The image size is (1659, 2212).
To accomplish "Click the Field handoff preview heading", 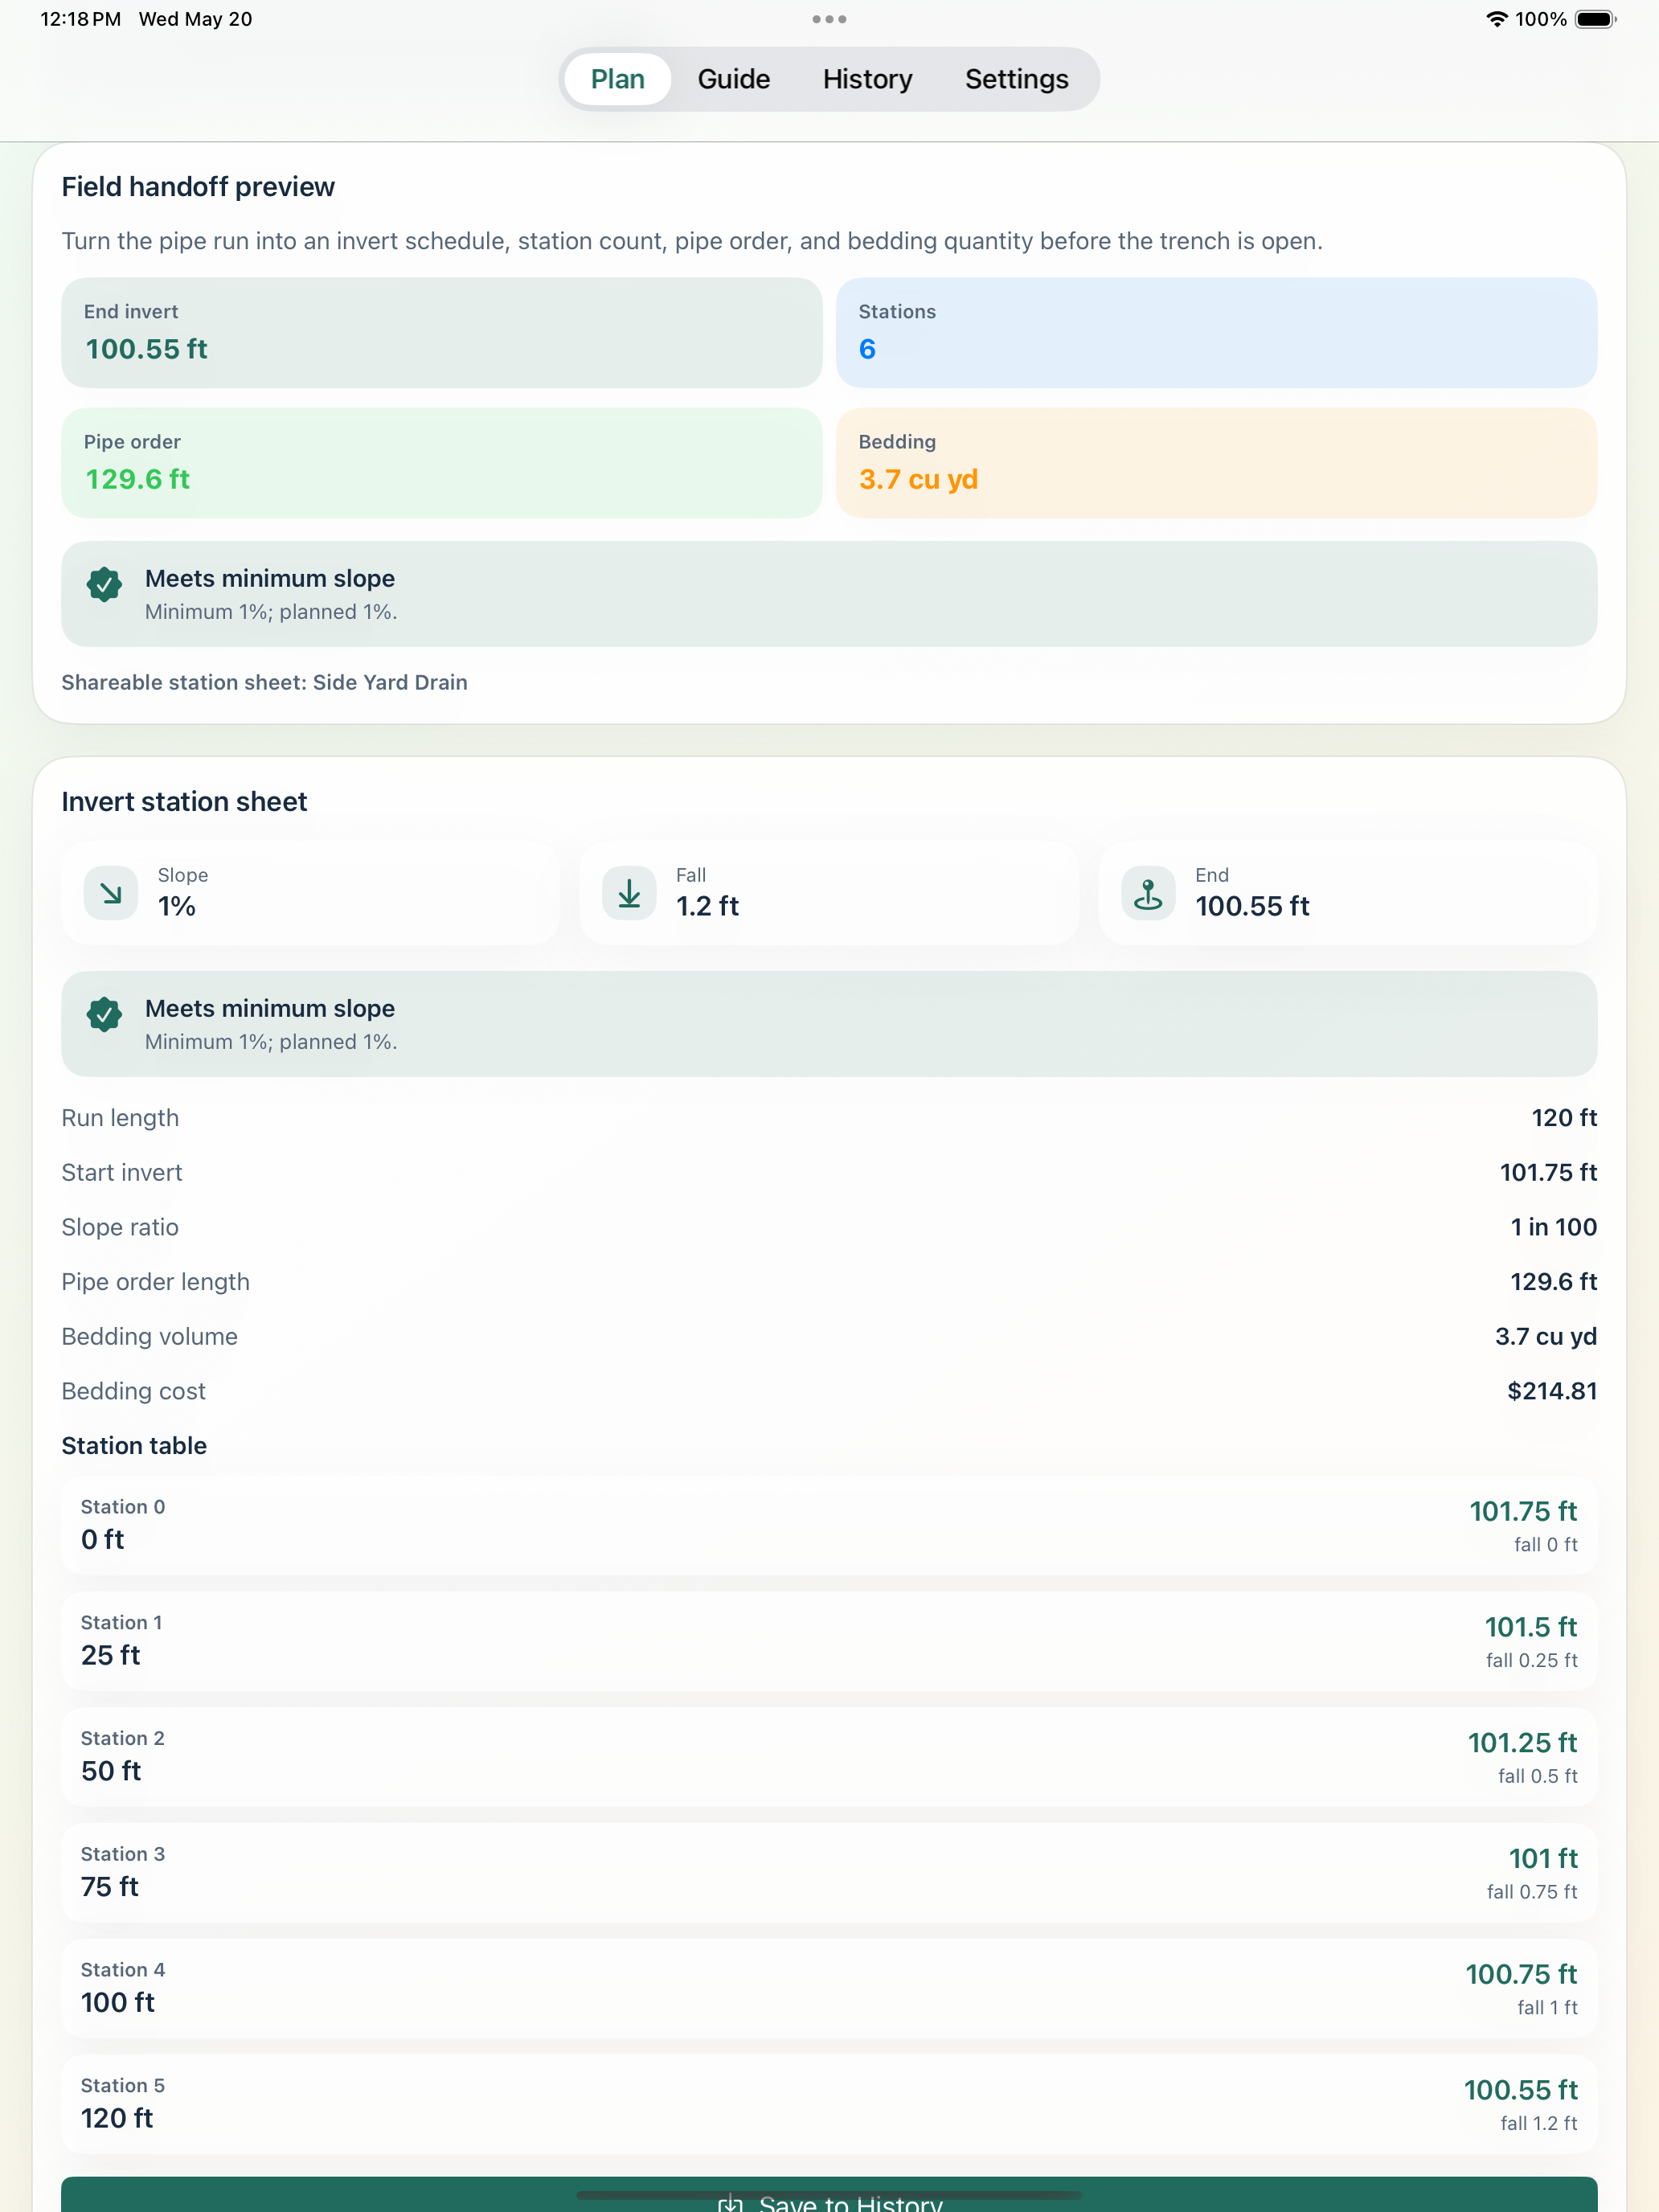I will [x=198, y=187].
